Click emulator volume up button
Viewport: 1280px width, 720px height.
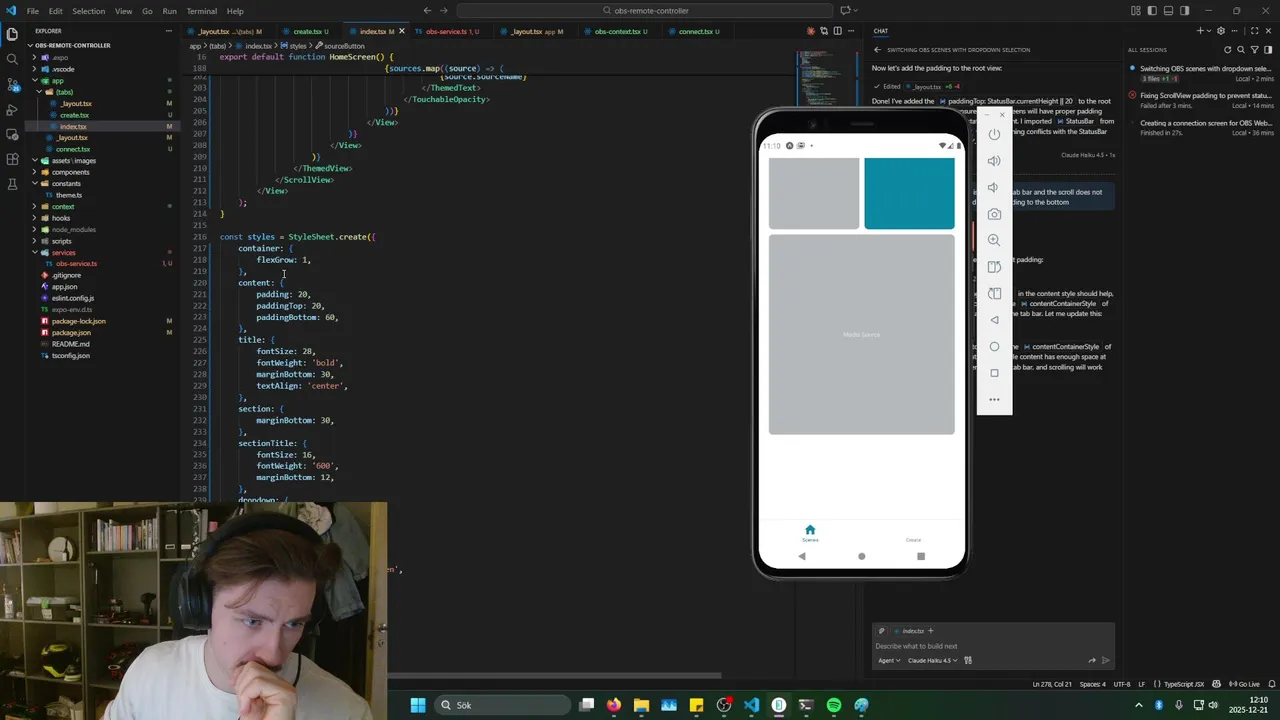click(x=994, y=161)
